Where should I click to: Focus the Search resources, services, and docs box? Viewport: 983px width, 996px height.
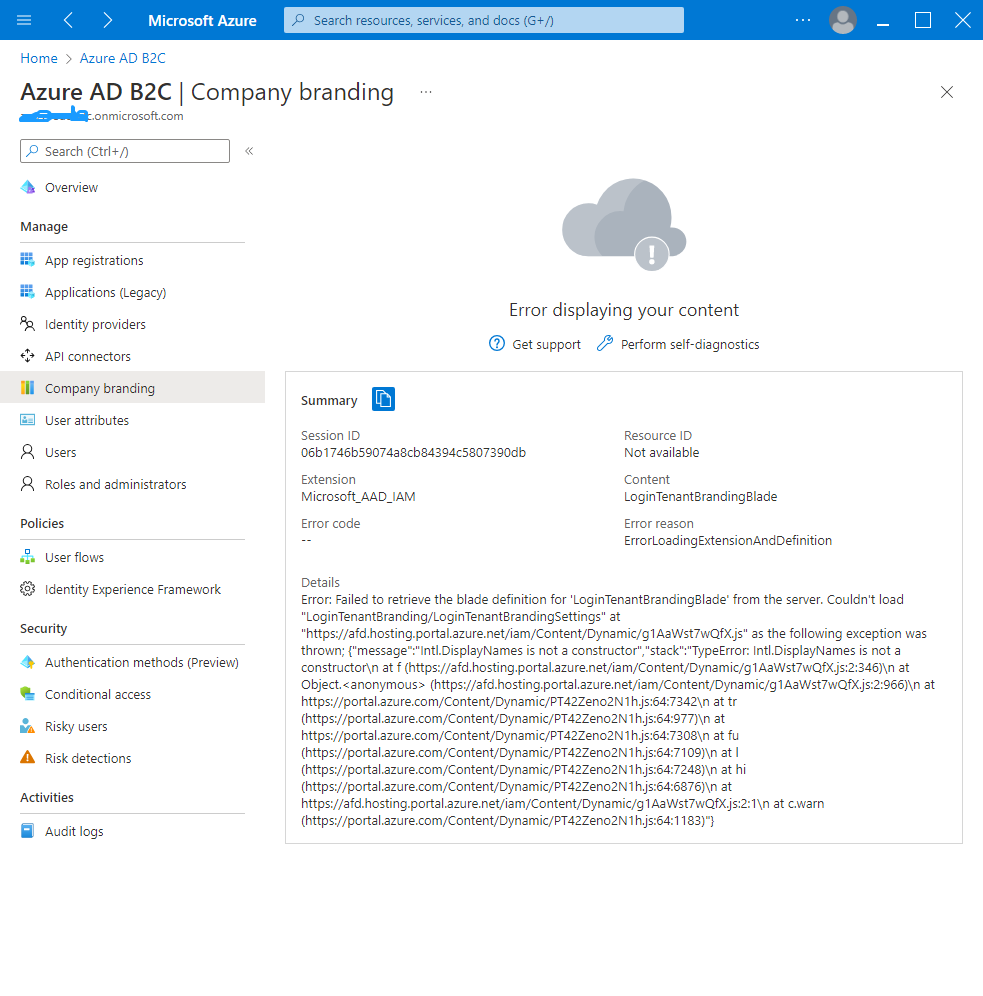pyautogui.click(x=484, y=20)
